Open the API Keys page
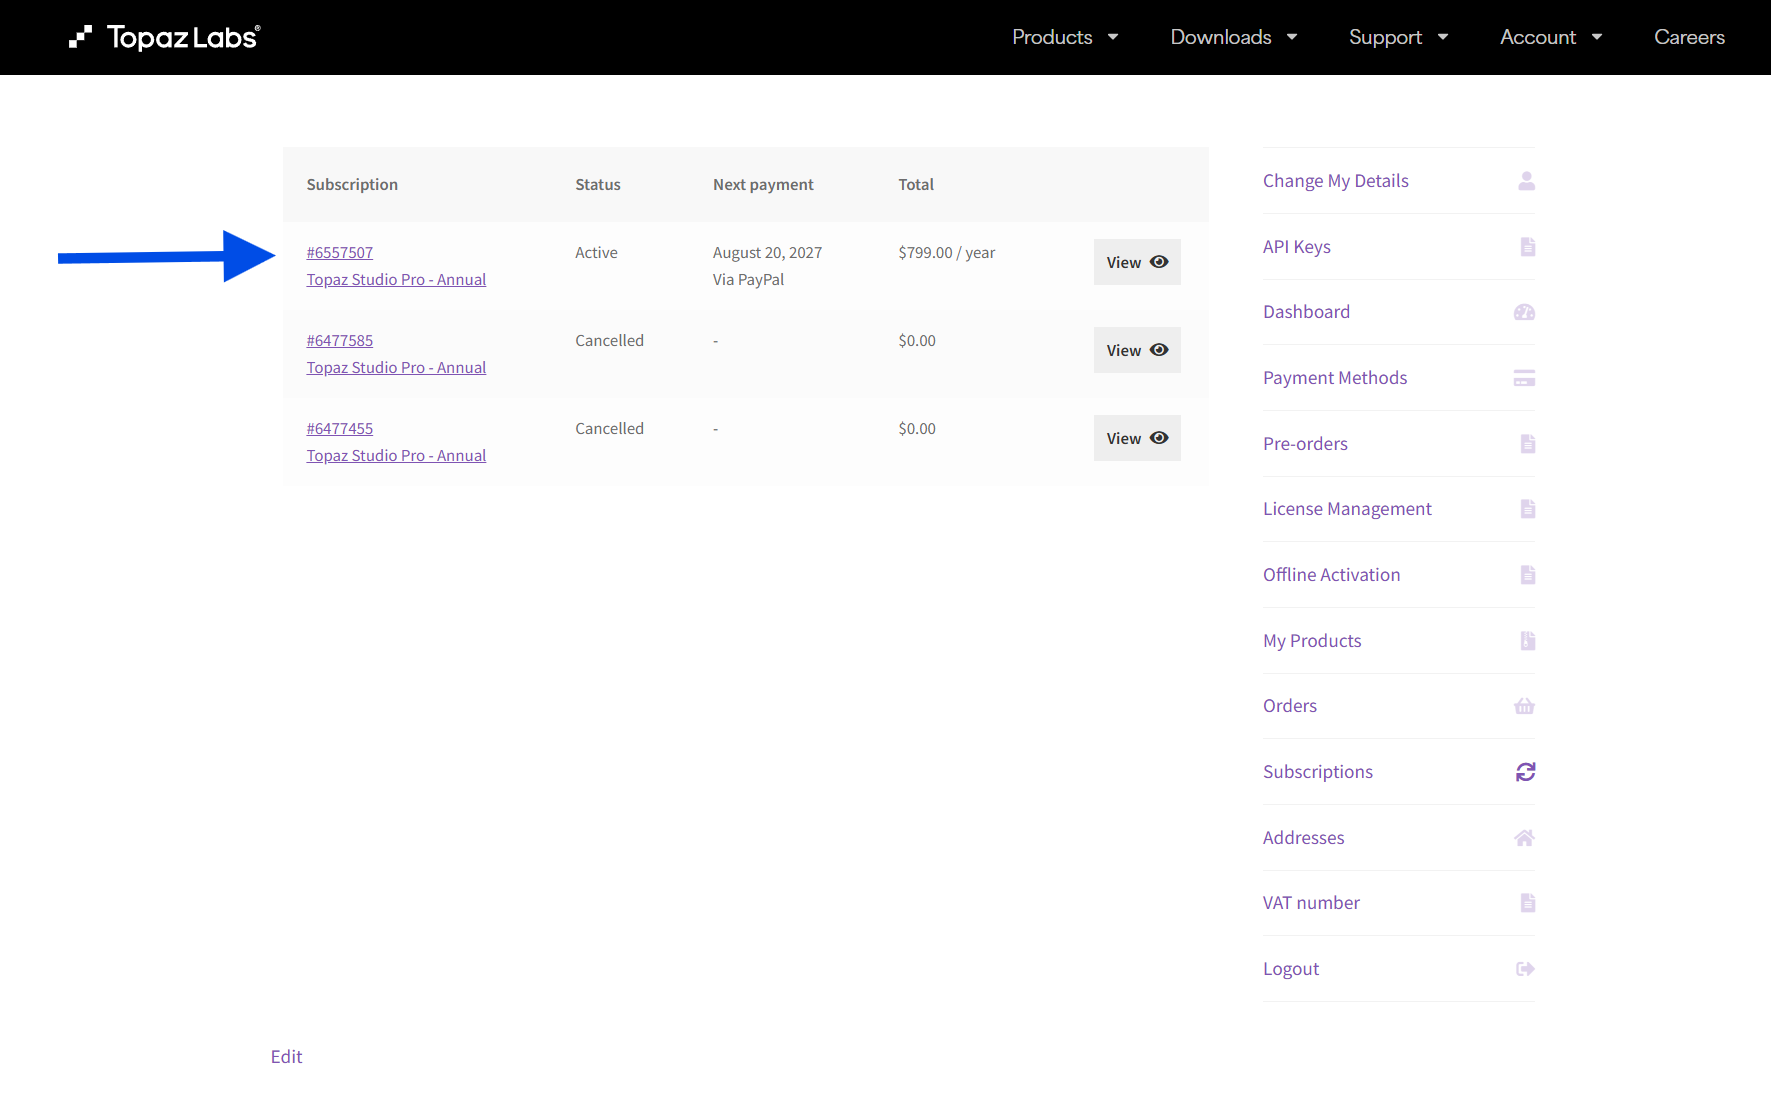The height and width of the screenshot is (1096, 1771). pos(1296,247)
